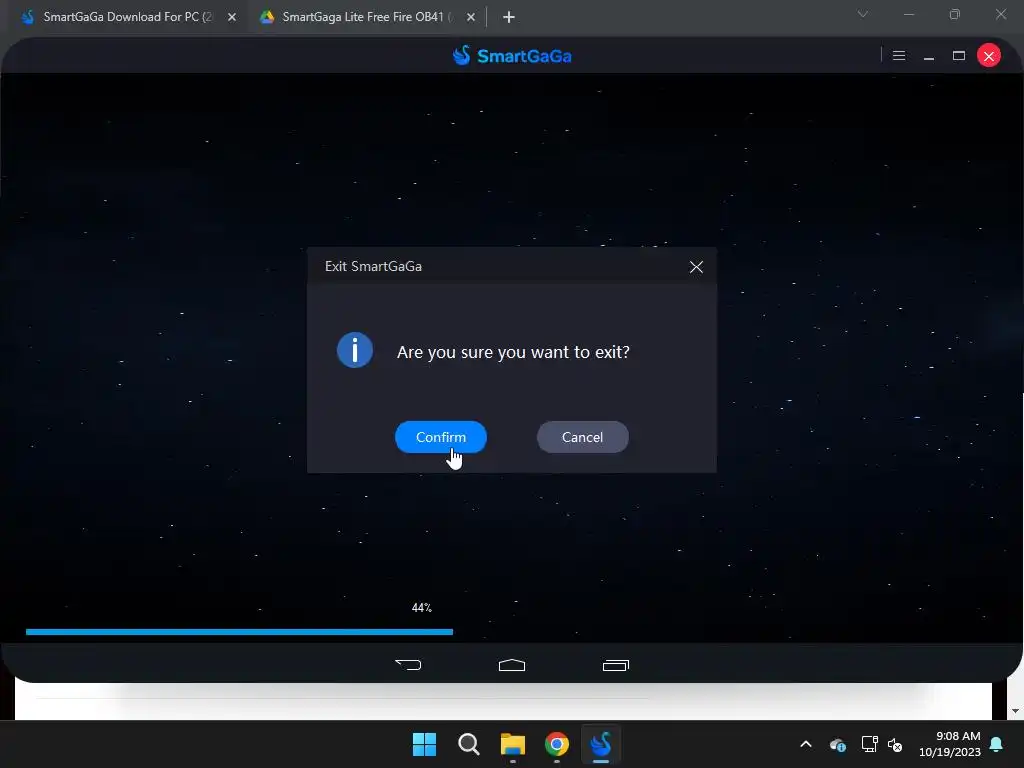Click the Are you sure you want to exit text
The width and height of the screenshot is (1024, 768).
513,352
